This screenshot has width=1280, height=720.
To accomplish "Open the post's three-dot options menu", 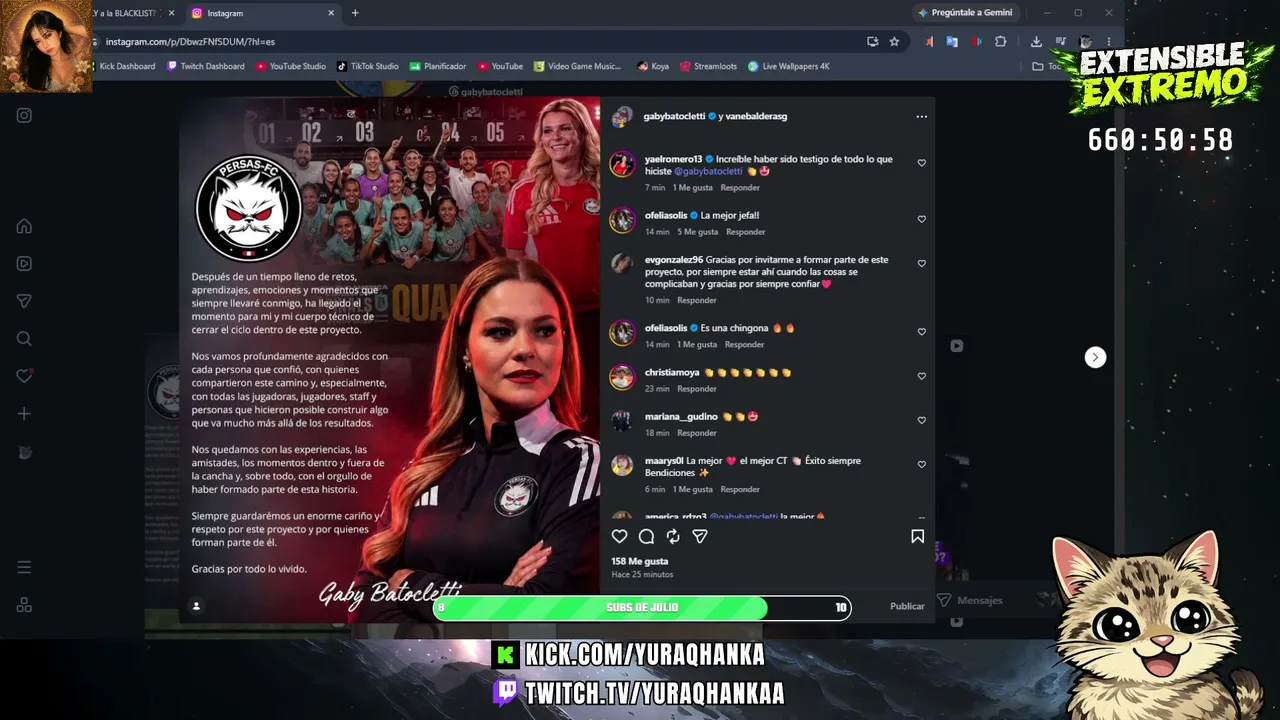I will point(921,116).
